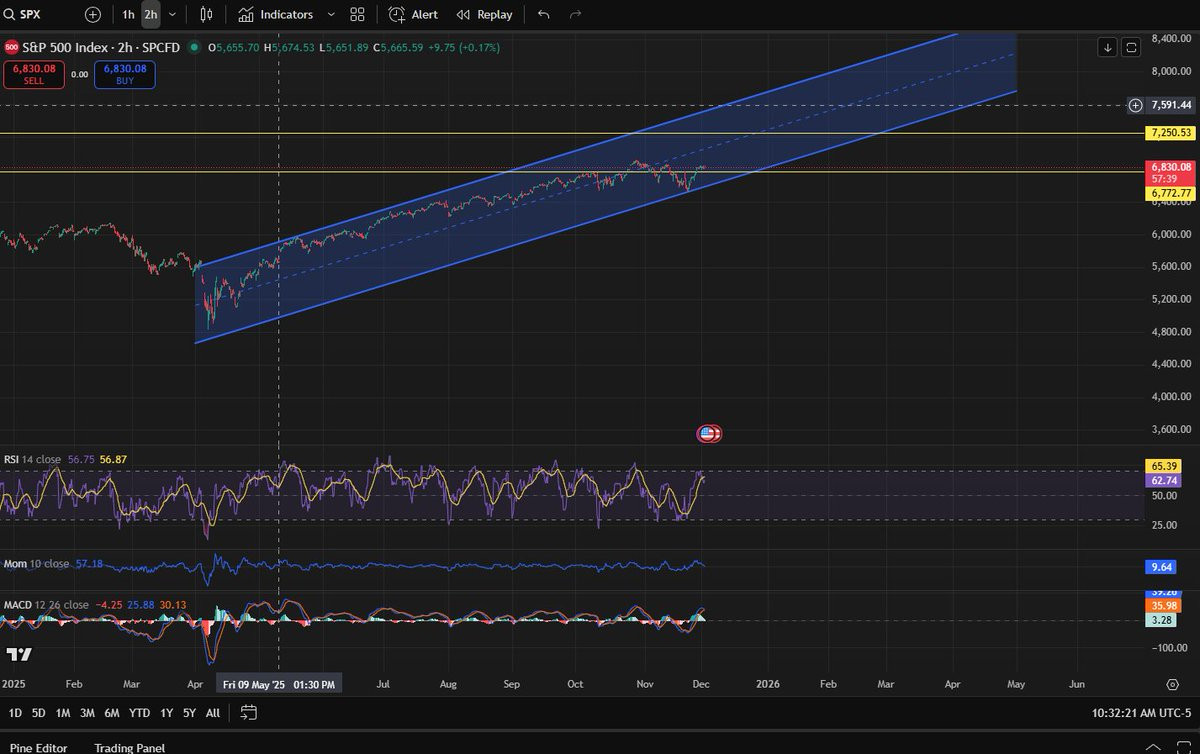Start bar Replay mode
The width and height of the screenshot is (1200, 754).
[x=484, y=15]
